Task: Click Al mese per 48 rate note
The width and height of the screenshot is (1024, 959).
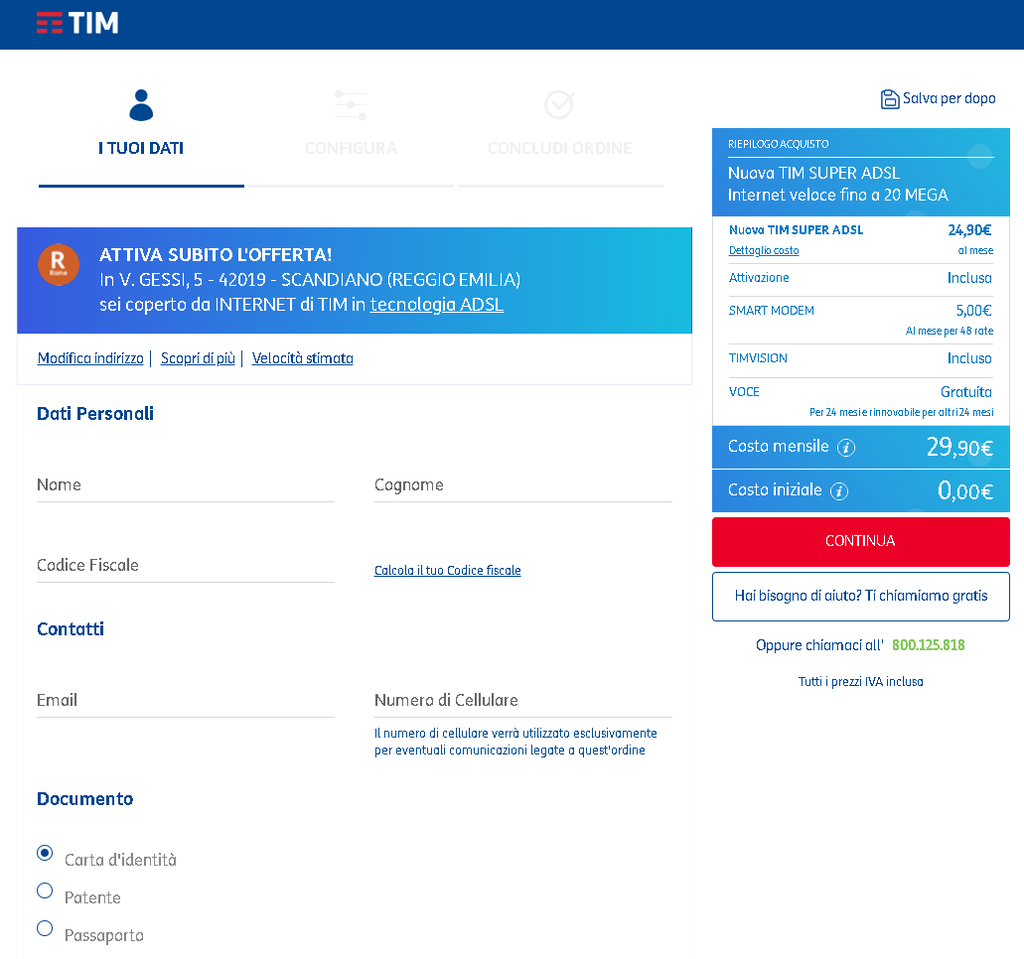Action: point(949,331)
